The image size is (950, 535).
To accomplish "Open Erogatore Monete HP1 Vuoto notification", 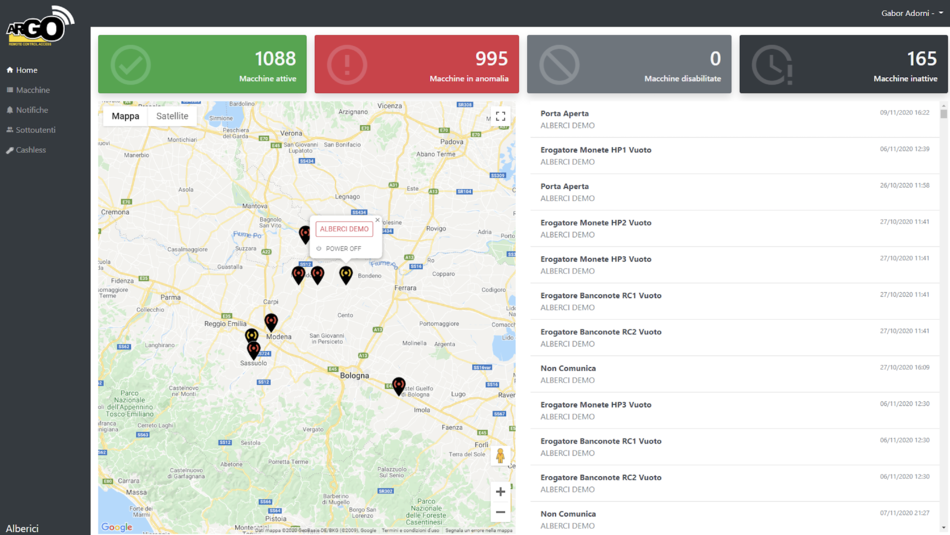I will pyautogui.click(x=735, y=156).
